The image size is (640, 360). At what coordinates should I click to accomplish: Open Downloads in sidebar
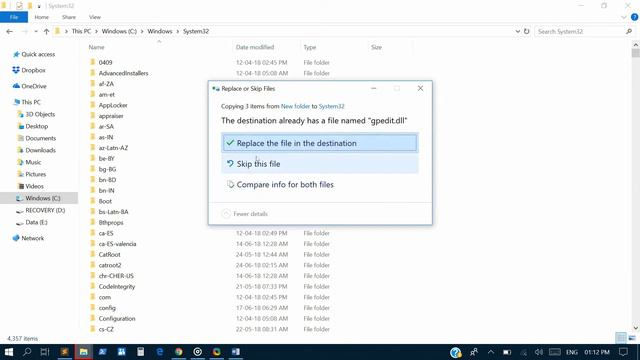click(40, 150)
